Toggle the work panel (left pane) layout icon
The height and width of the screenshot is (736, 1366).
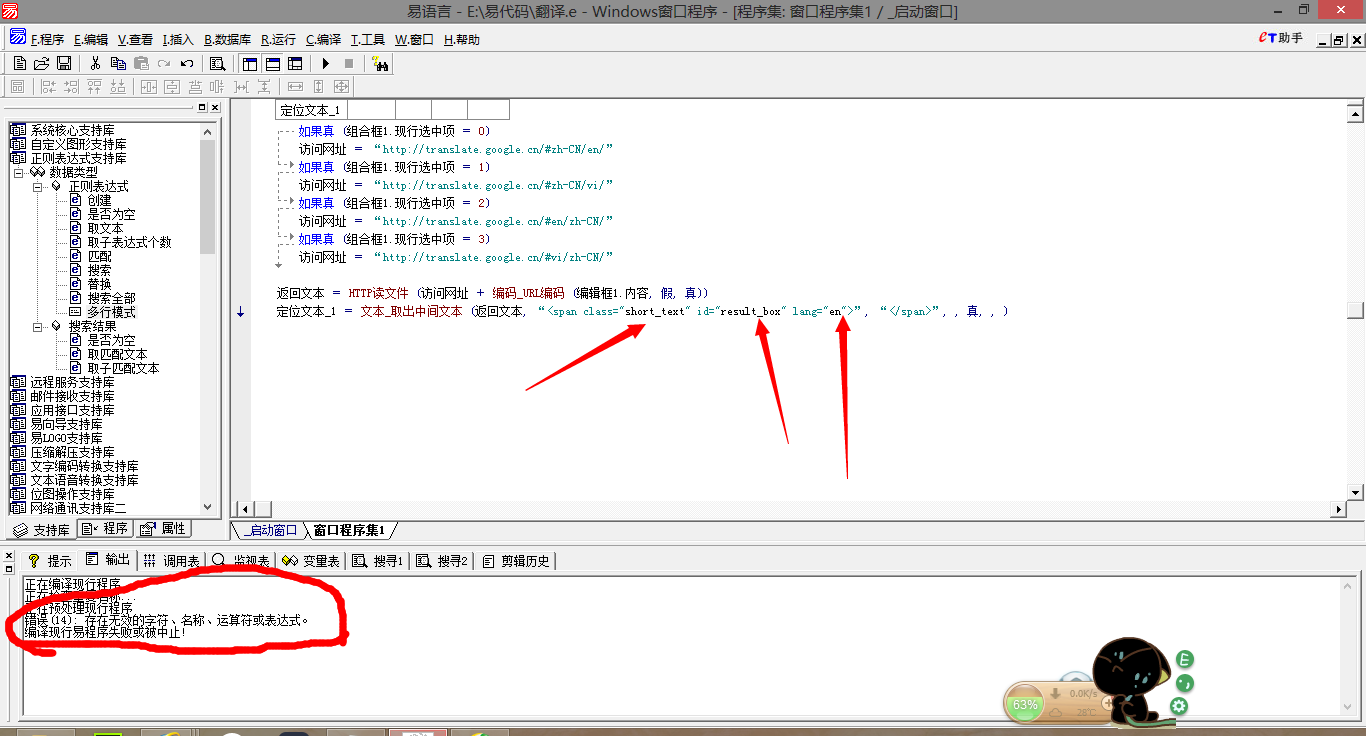[x=250, y=63]
